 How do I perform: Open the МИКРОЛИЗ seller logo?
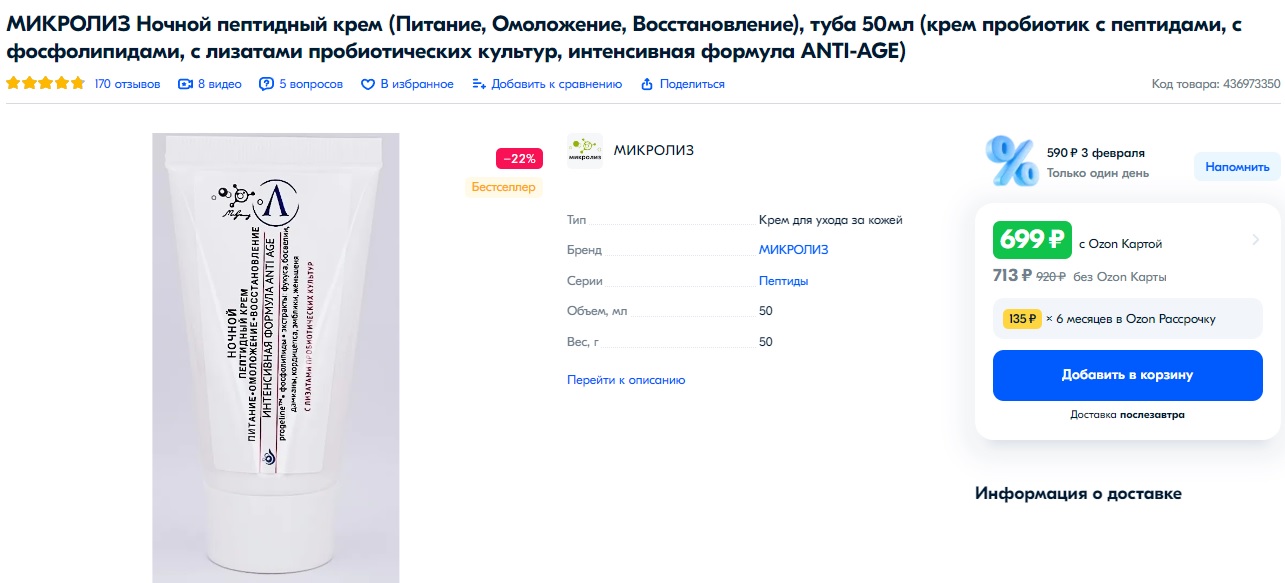point(584,151)
